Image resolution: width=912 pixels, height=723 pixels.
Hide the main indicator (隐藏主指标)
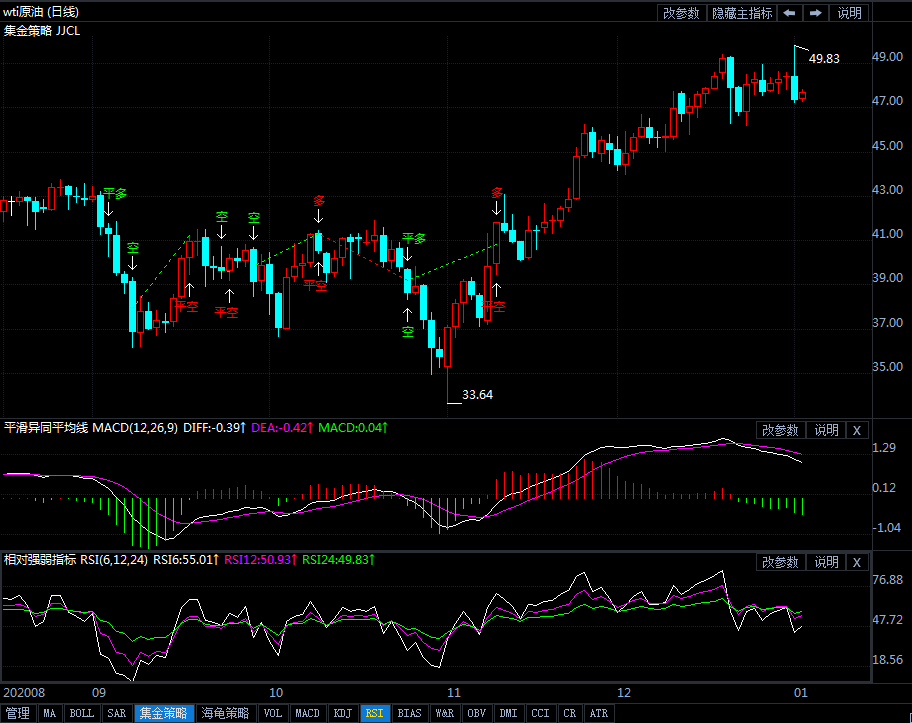(742, 13)
